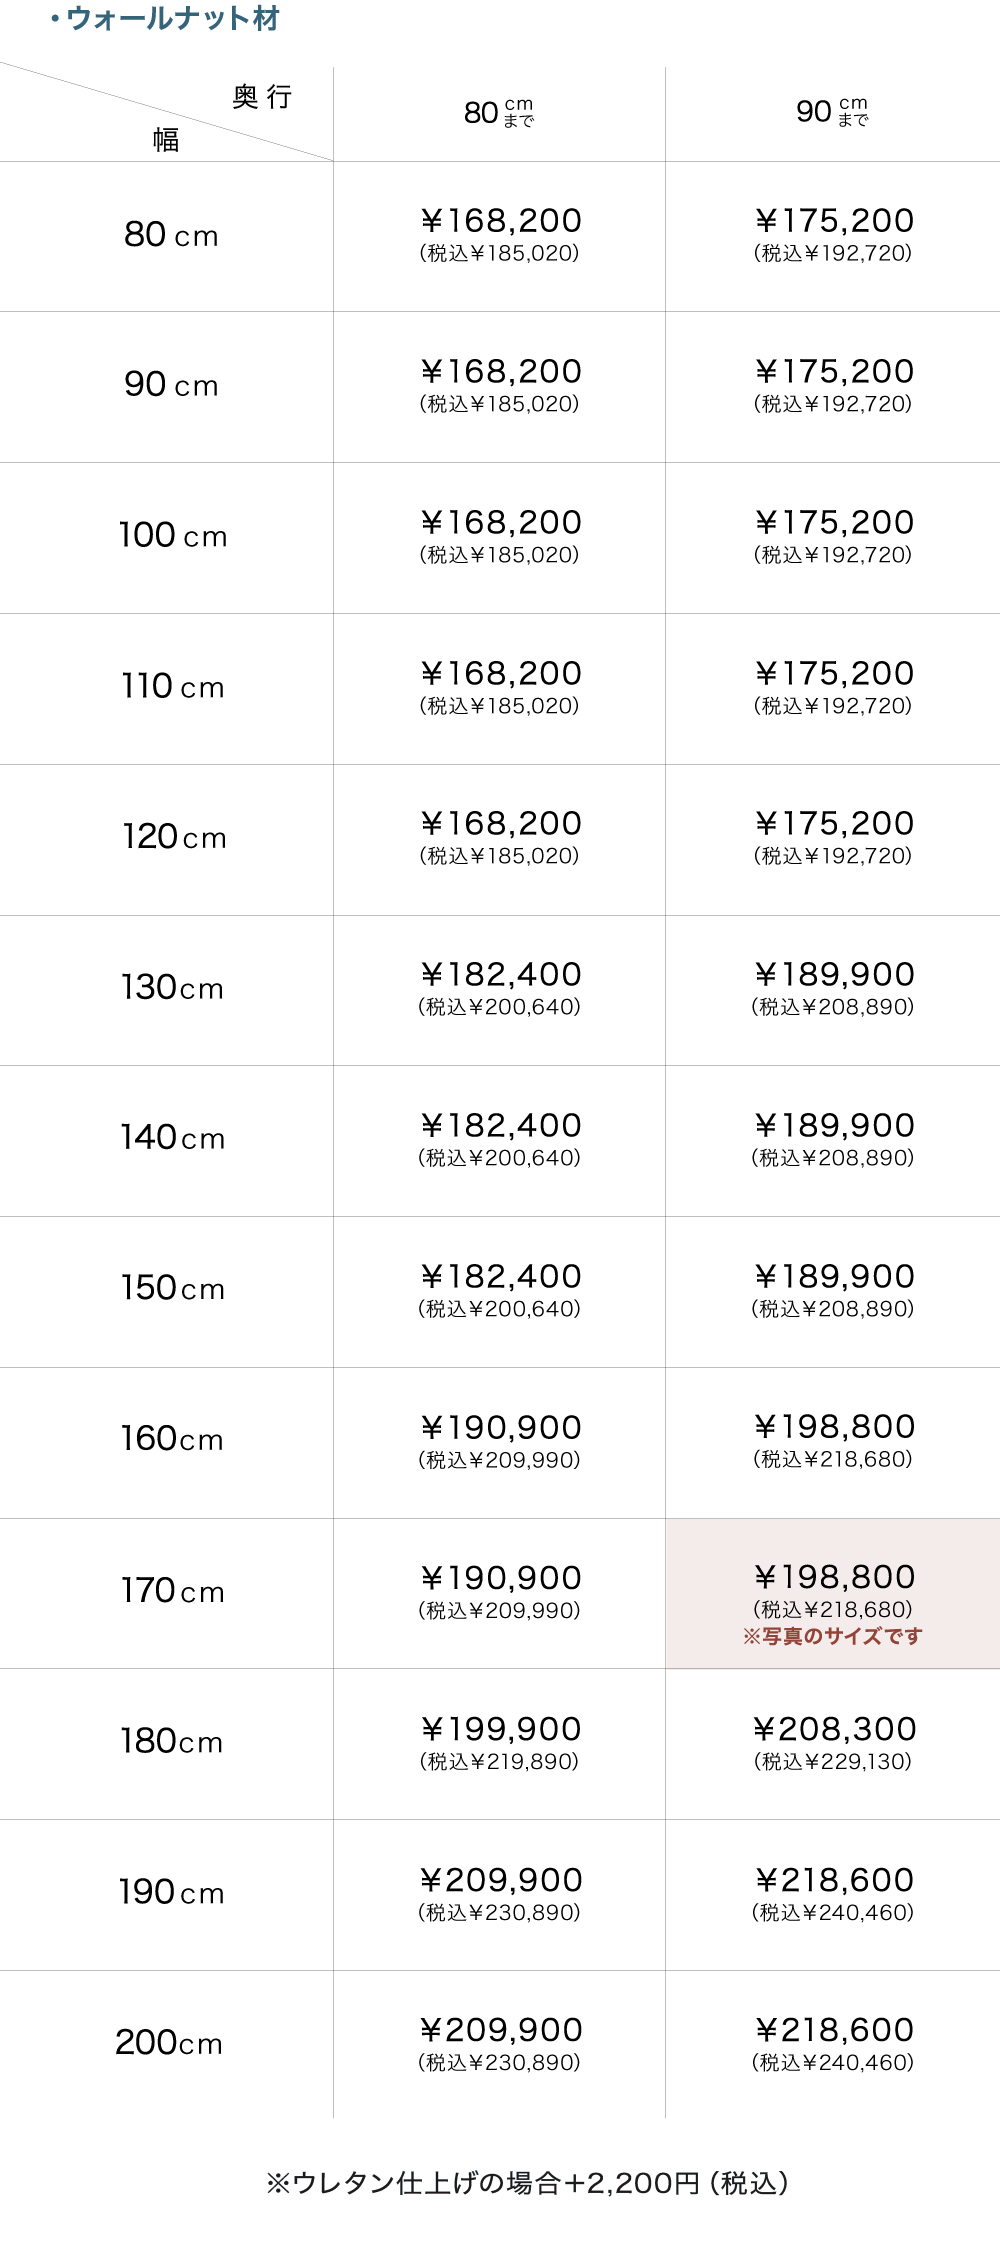Image resolution: width=1000 pixels, height=2248 pixels.
Task: Pick ¥189,900 price in the 150cm row
Action: click(x=834, y=1277)
